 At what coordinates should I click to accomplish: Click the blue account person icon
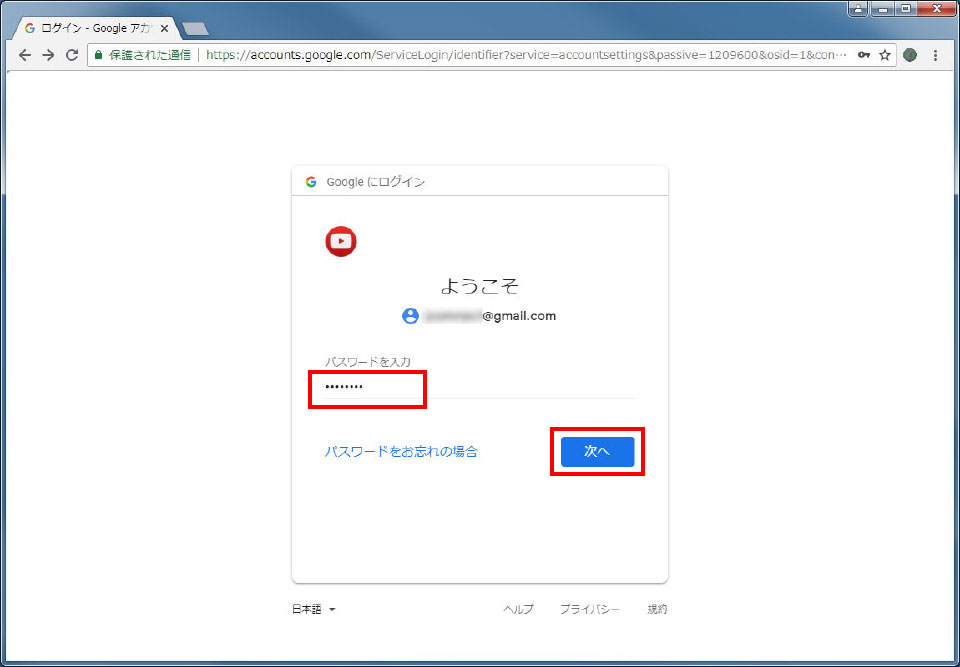click(410, 316)
